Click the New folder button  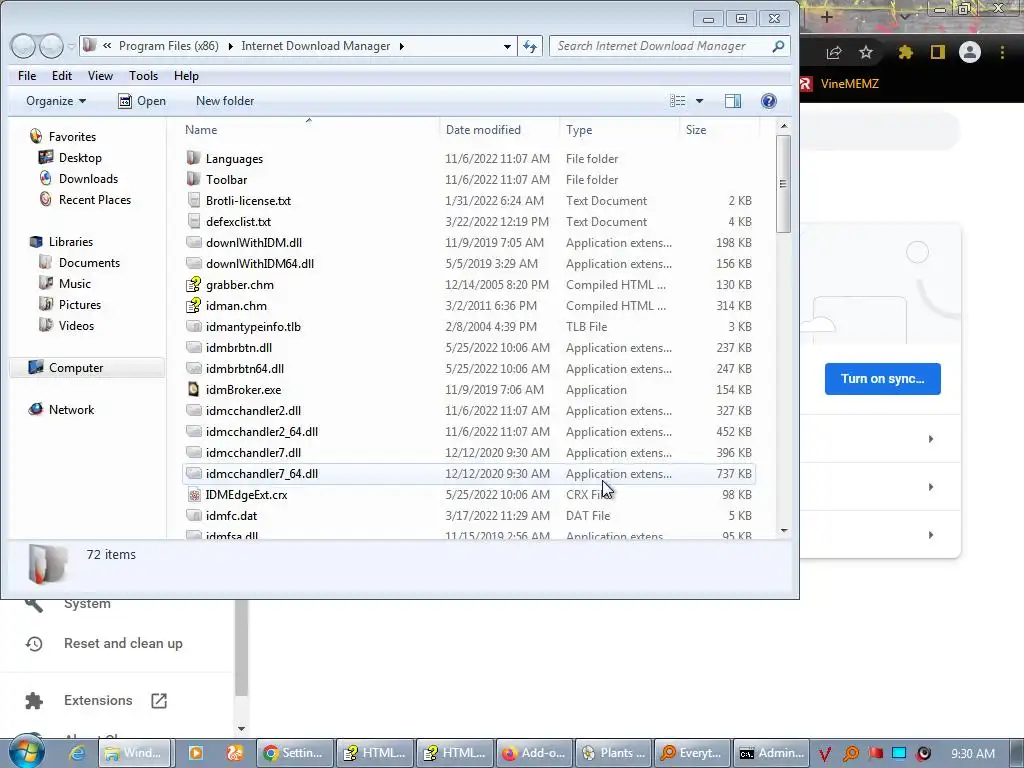[x=225, y=101]
